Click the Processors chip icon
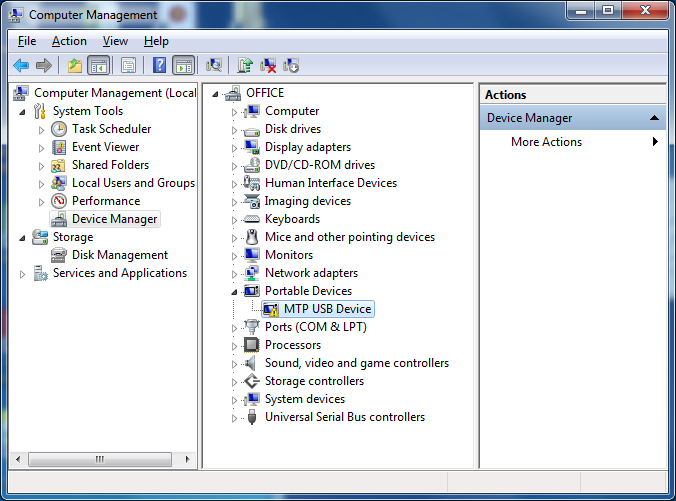The width and height of the screenshot is (676, 501). pos(251,345)
